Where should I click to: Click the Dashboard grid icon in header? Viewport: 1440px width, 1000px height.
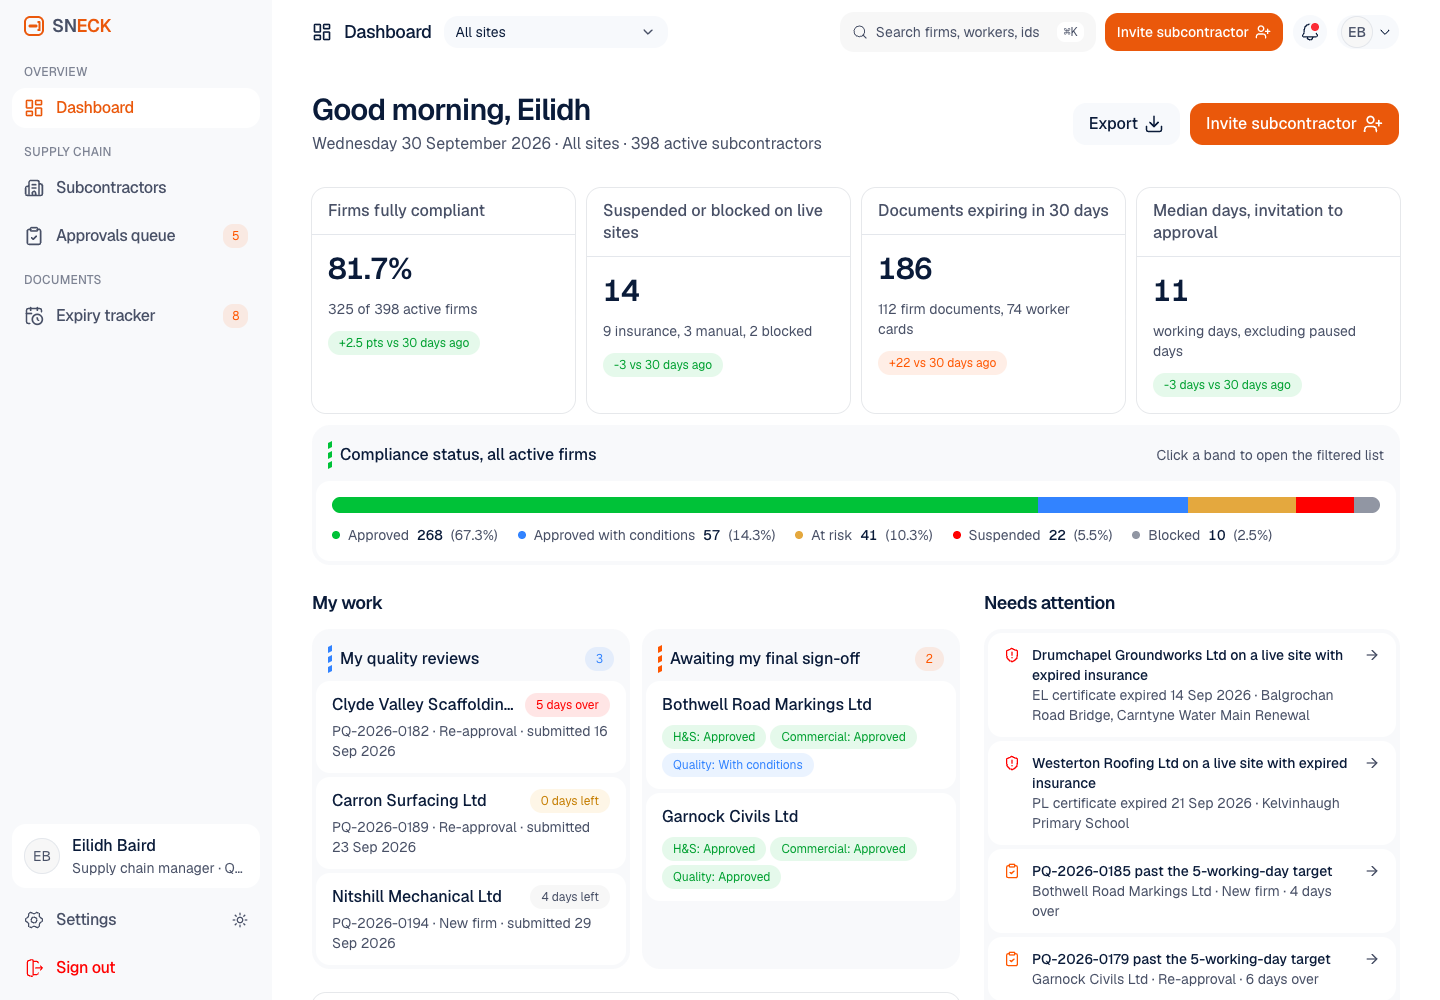(x=322, y=32)
